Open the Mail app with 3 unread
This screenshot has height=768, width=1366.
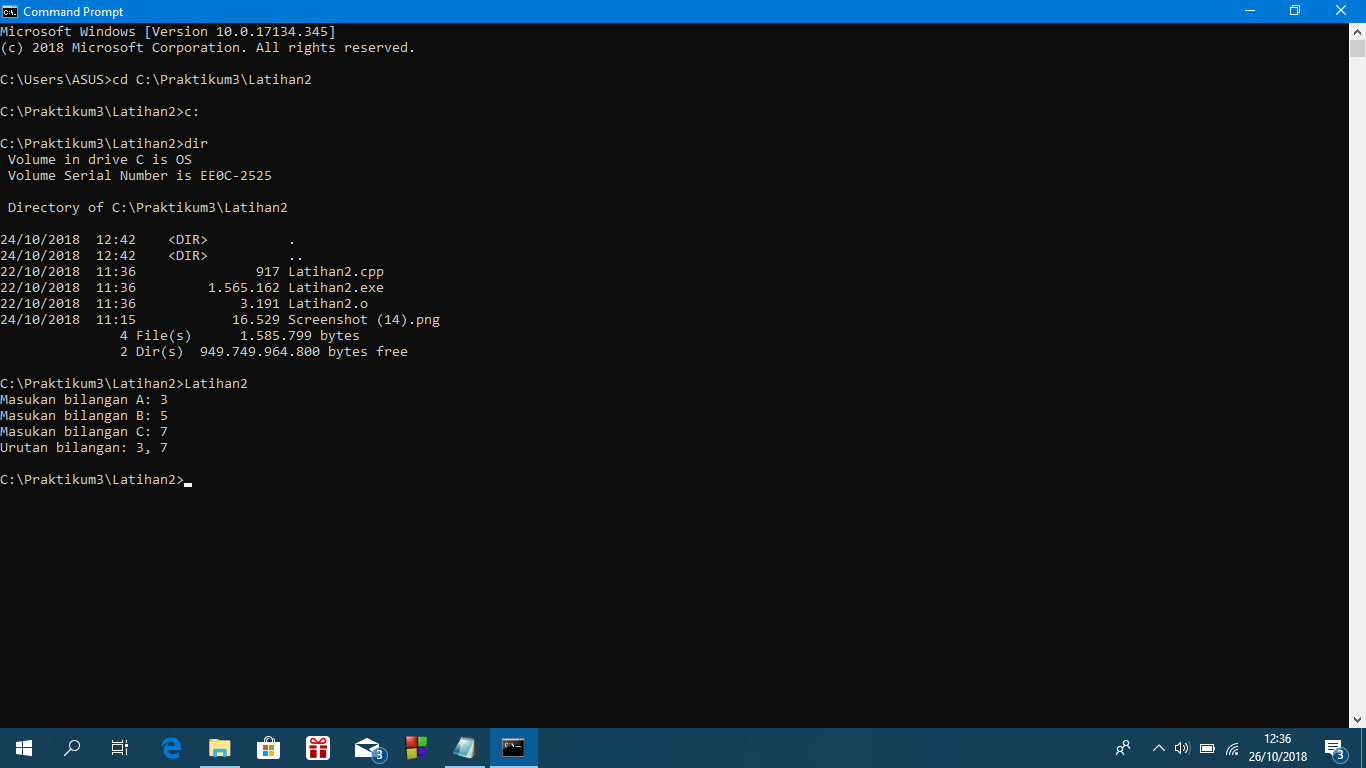coord(368,748)
